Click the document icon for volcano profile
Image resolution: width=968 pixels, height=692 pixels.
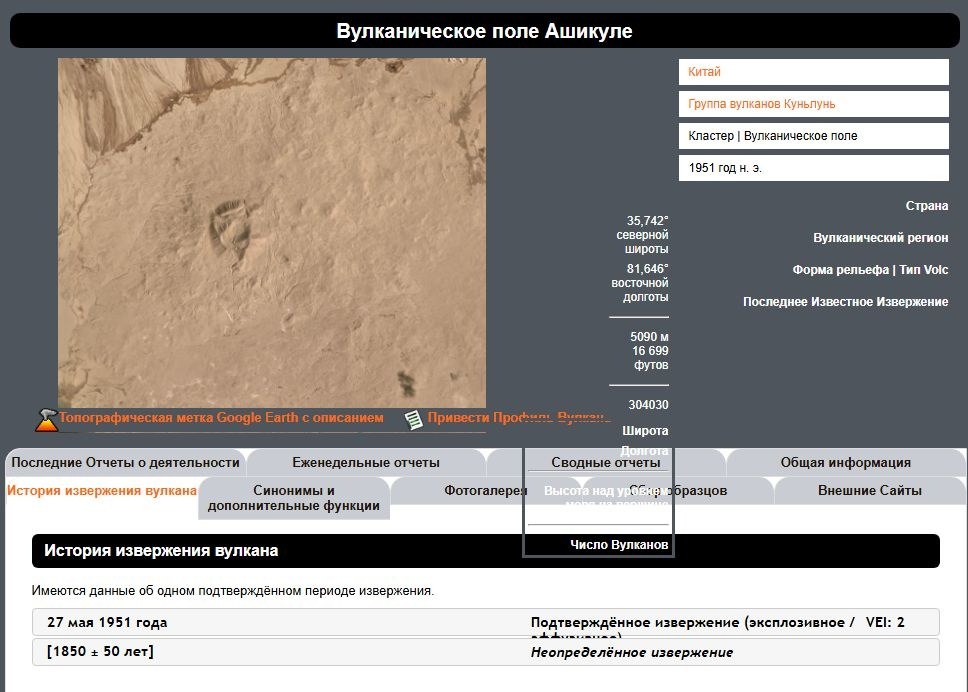point(413,419)
